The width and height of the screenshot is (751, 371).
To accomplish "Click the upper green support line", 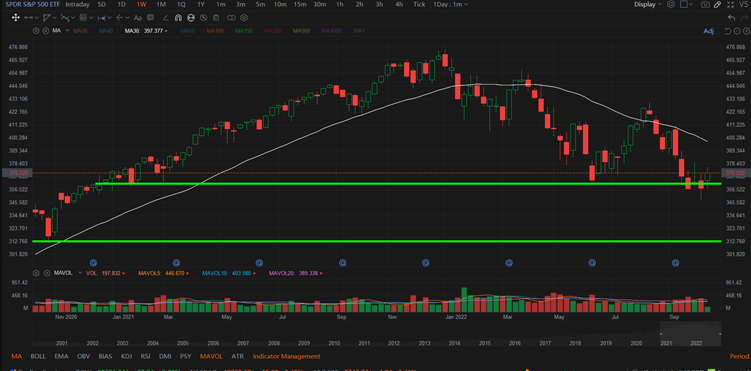I will pyautogui.click(x=409, y=184).
